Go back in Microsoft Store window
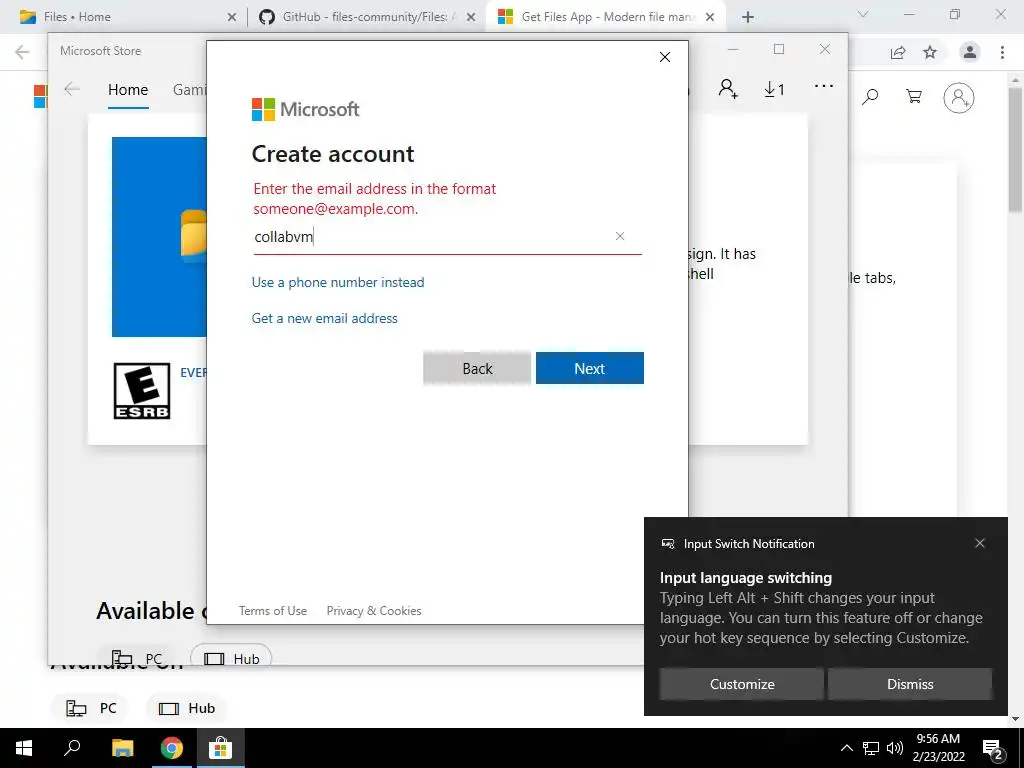1024x768 pixels. (x=72, y=89)
